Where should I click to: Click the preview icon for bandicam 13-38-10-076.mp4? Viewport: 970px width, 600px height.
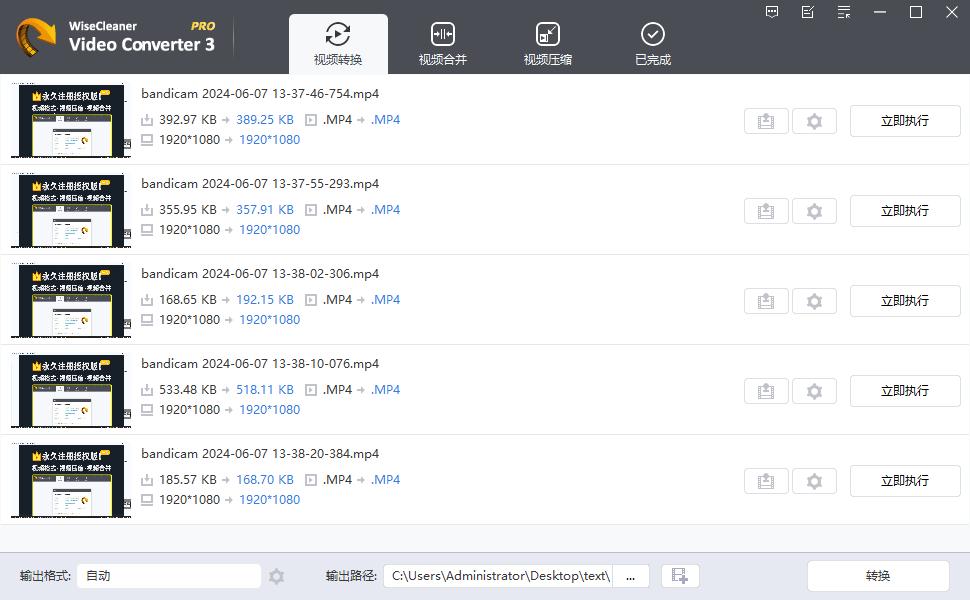766,390
